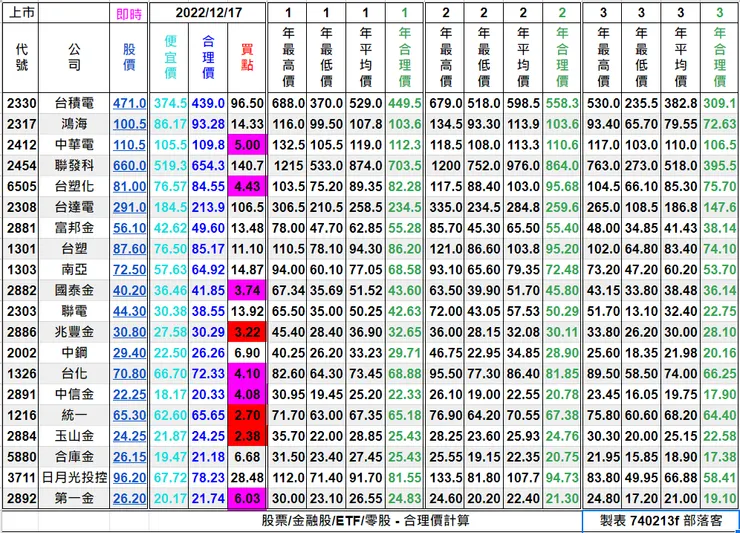Click the 56.10 price link for 富邦金

click(129, 228)
